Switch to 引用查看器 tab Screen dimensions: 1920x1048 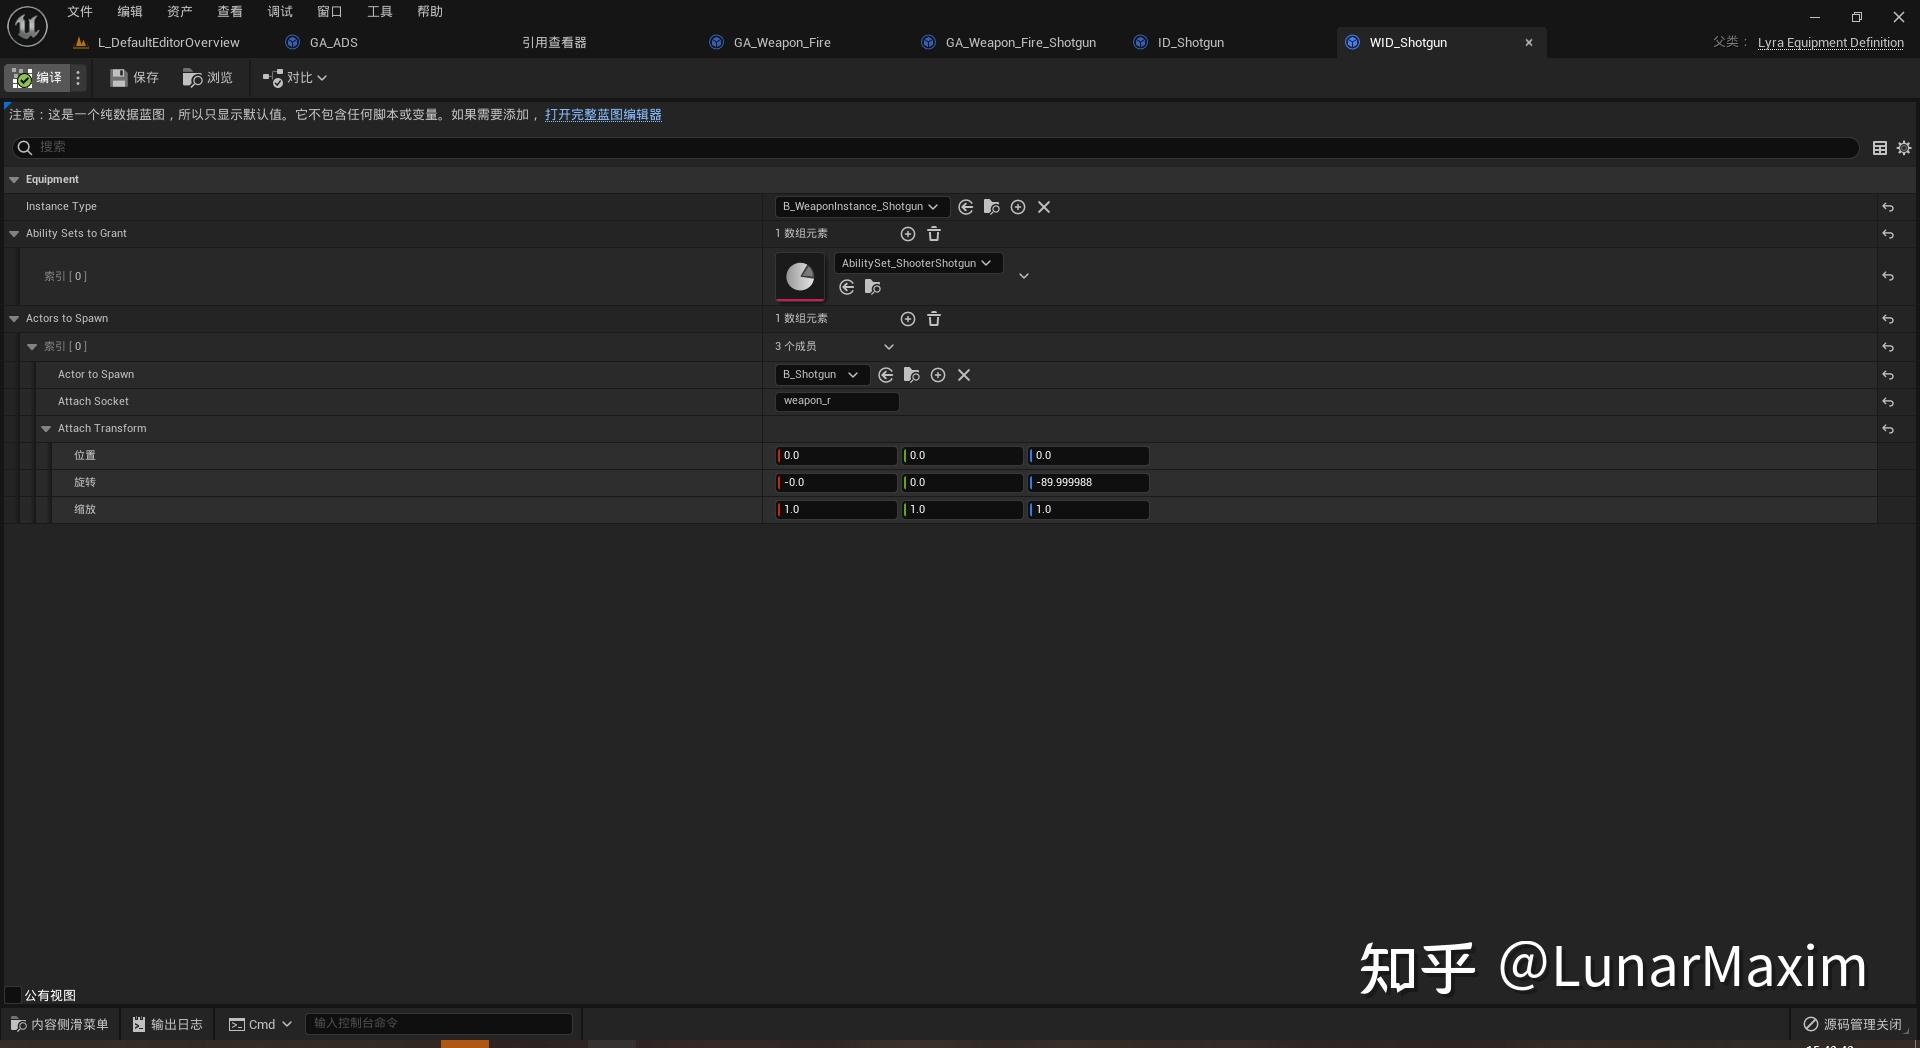[x=554, y=43]
